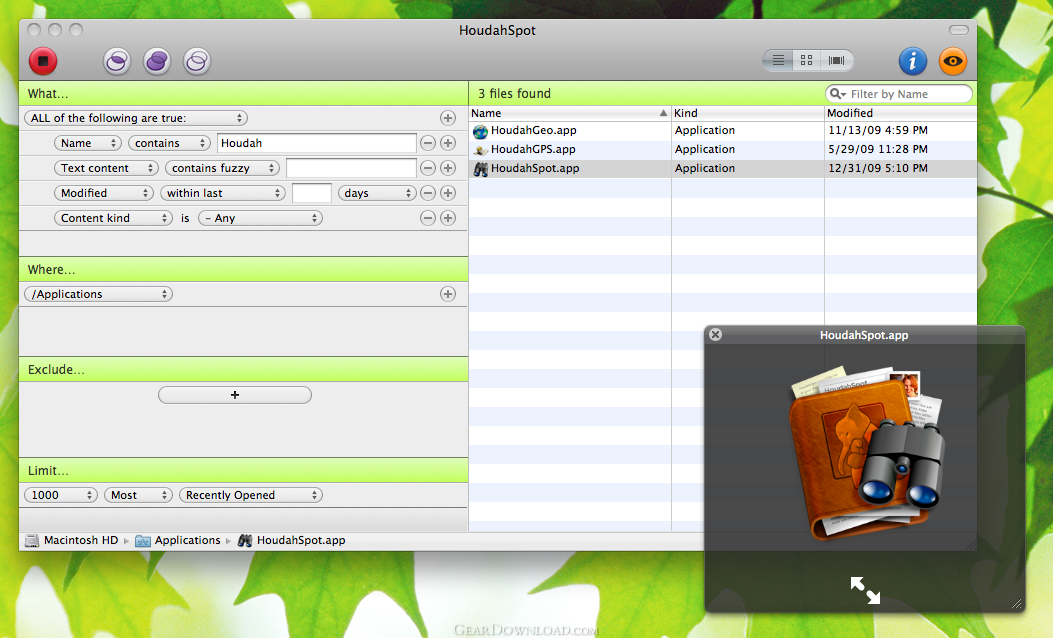Click the '3 files found' status text
Image resolution: width=1053 pixels, height=638 pixels.
514,93
